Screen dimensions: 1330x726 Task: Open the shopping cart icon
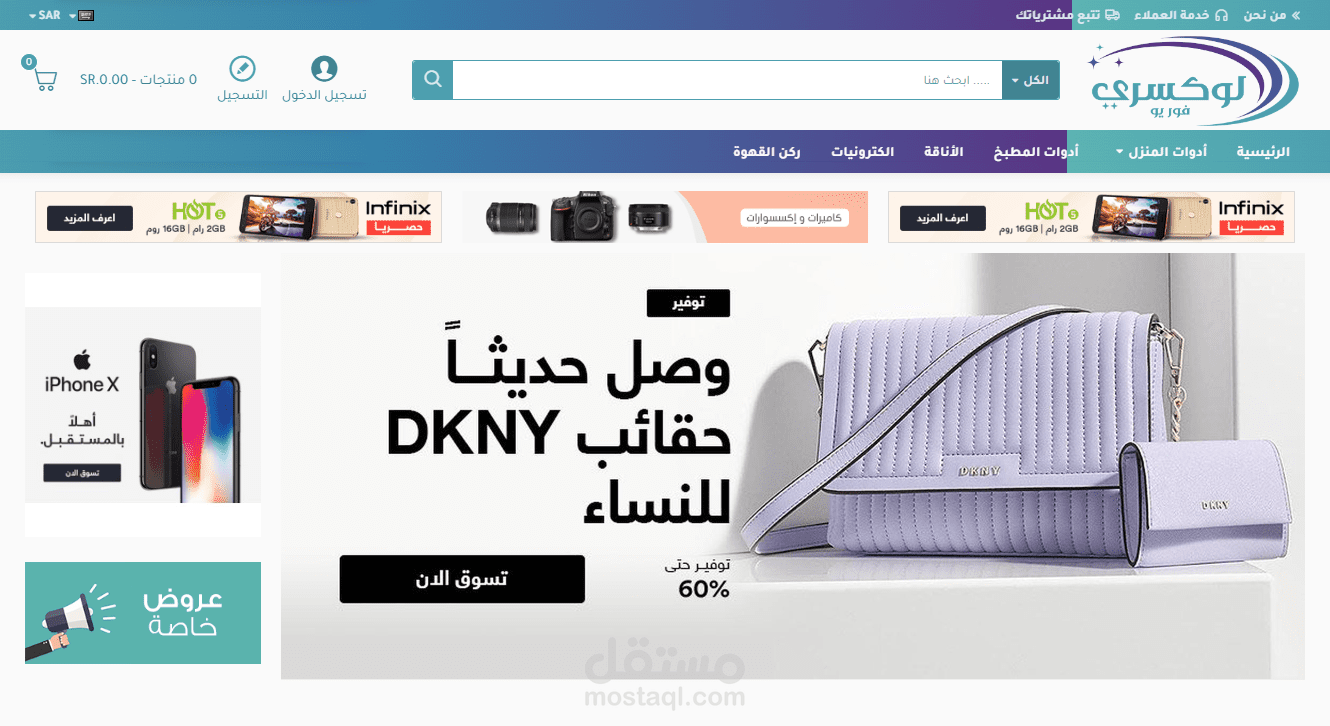[45, 79]
